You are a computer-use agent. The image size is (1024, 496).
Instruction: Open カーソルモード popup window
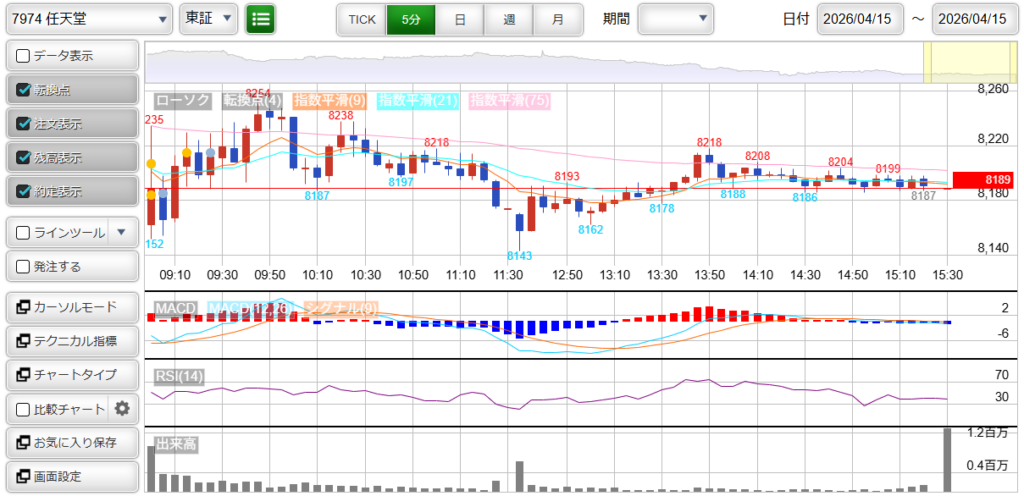click(71, 307)
